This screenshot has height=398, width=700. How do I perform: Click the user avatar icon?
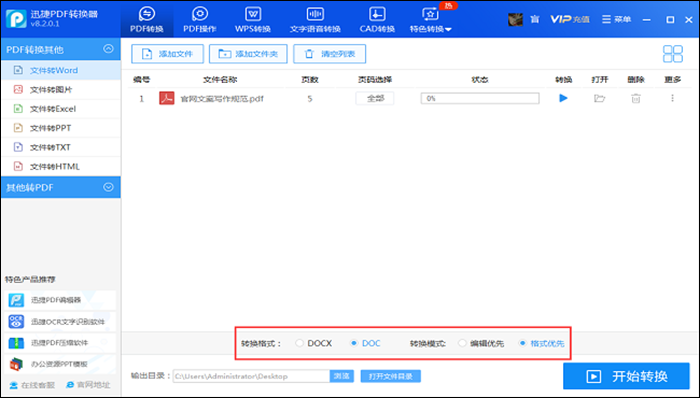515,19
